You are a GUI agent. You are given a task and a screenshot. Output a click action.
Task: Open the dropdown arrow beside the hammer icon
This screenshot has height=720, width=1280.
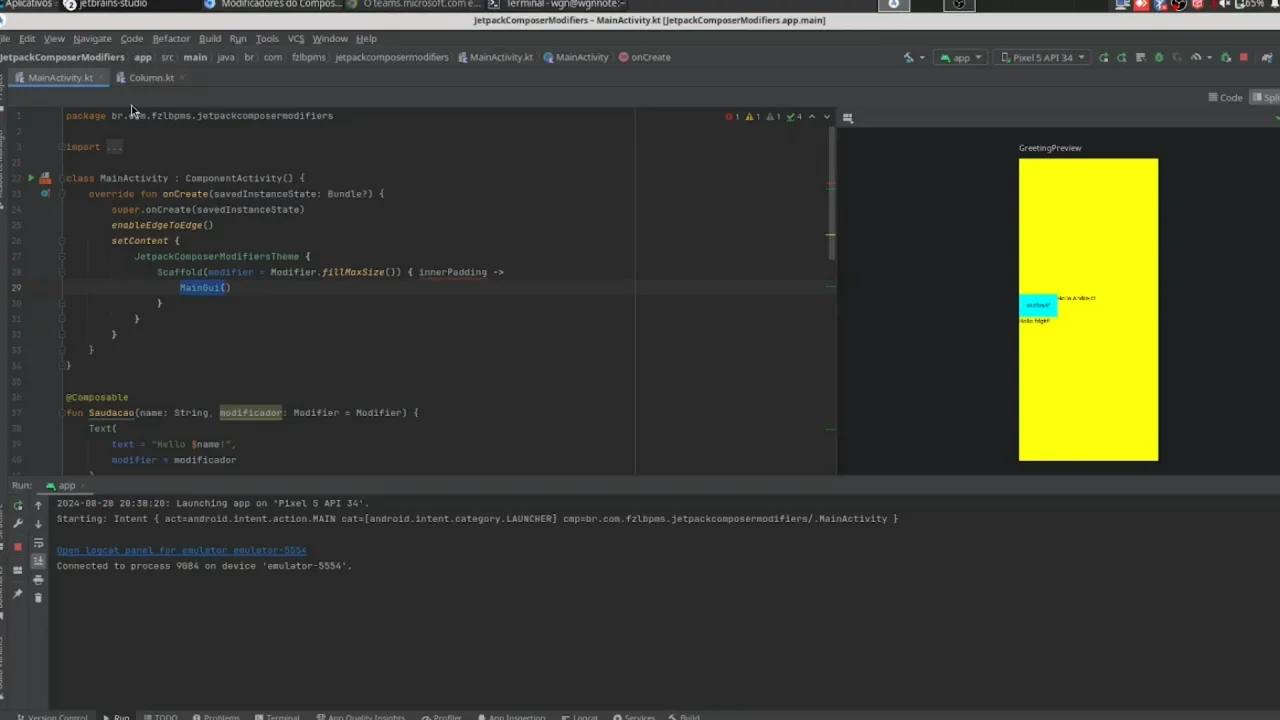(922, 58)
